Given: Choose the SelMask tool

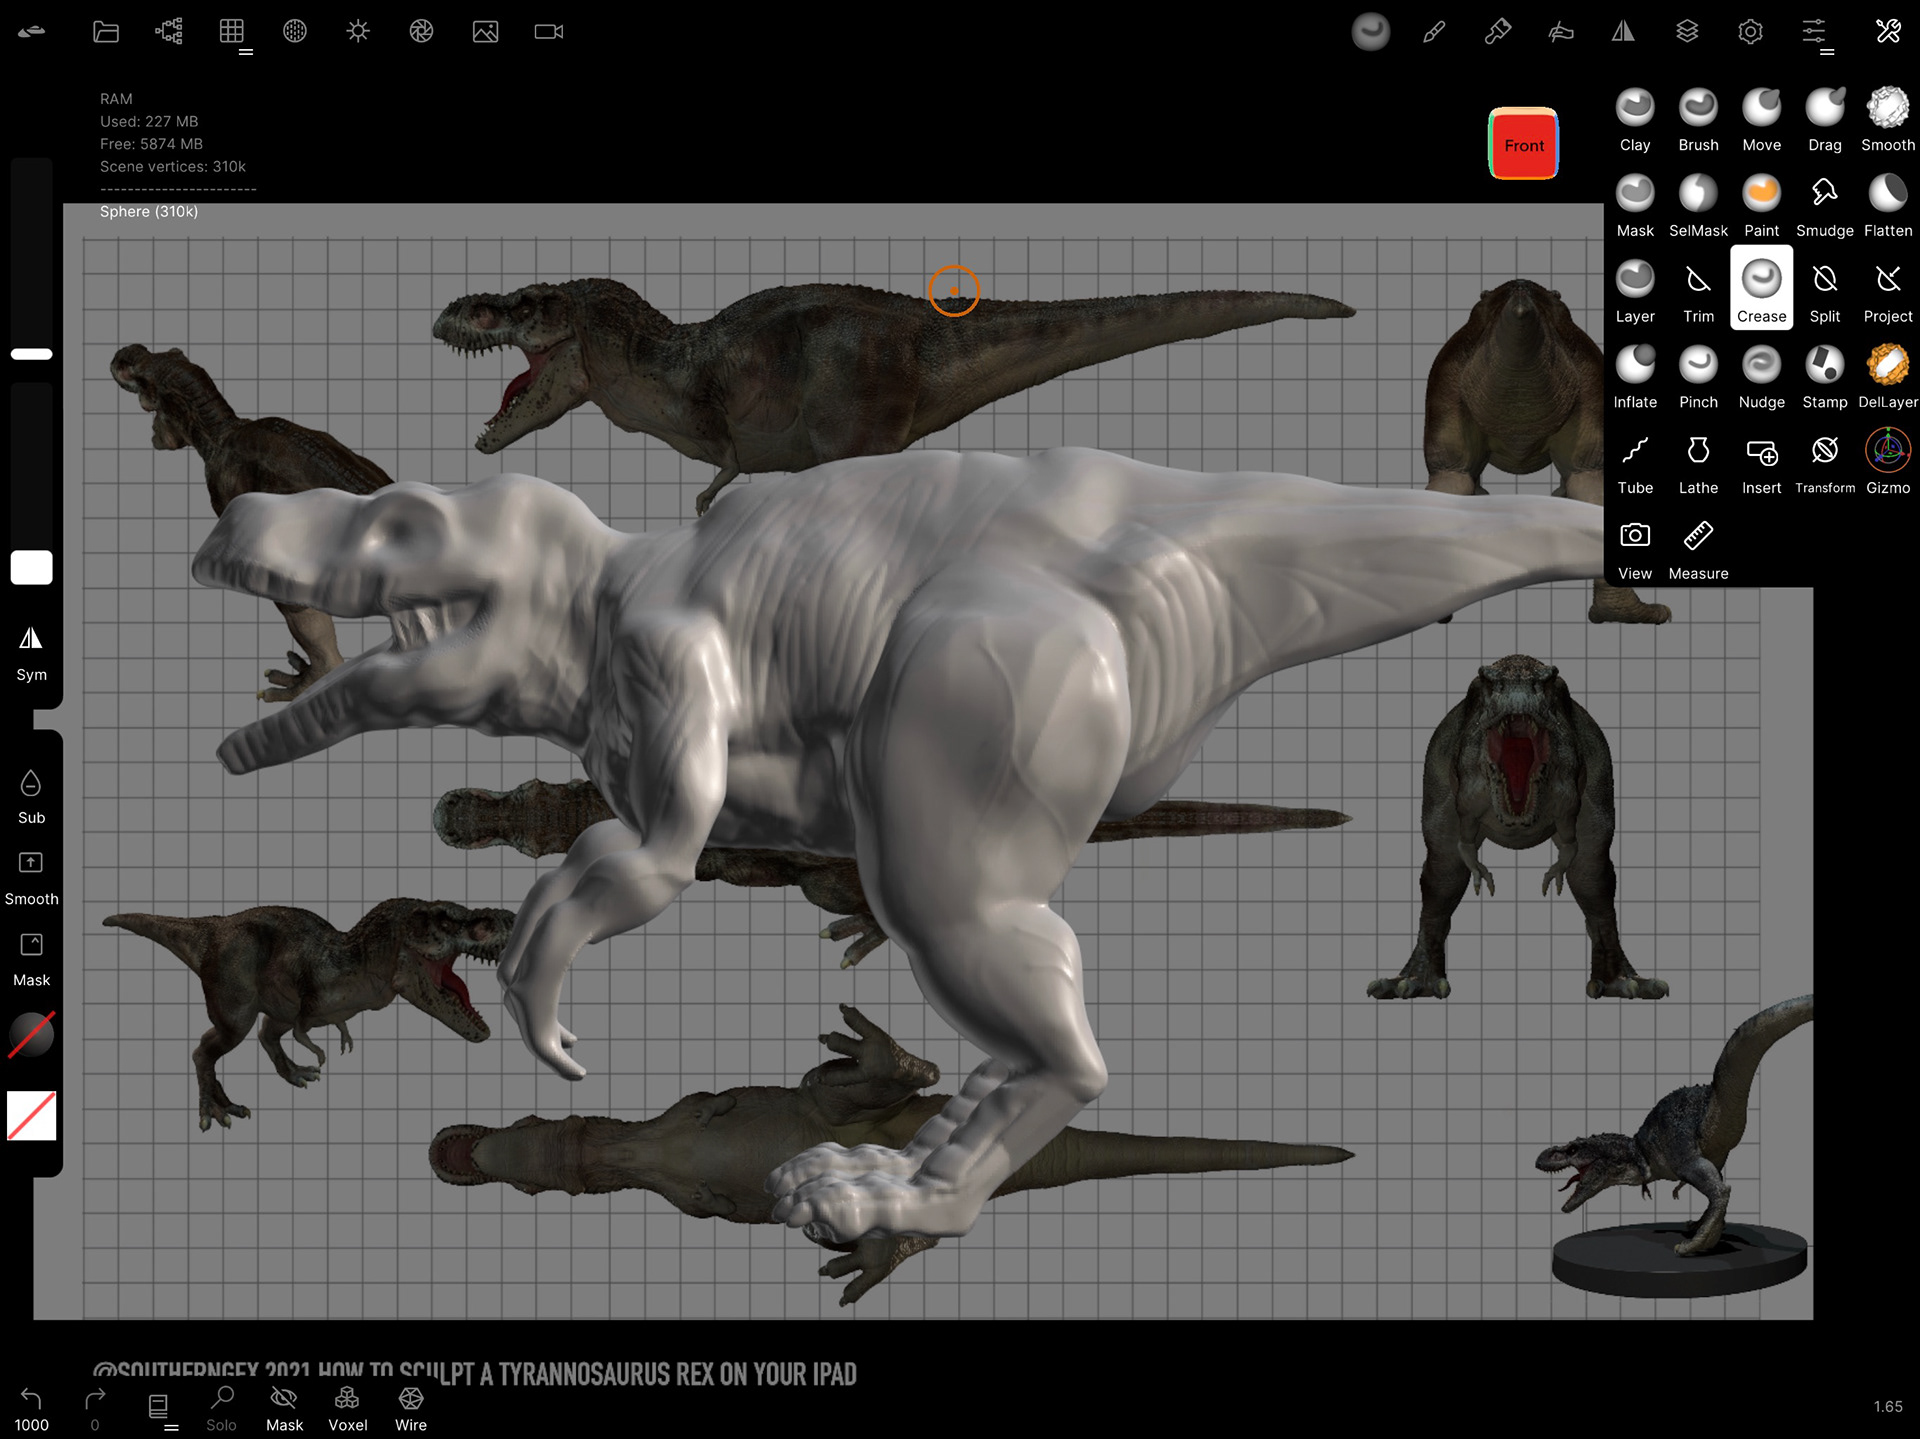Looking at the screenshot, I should pyautogui.click(x=1698, y=206).
